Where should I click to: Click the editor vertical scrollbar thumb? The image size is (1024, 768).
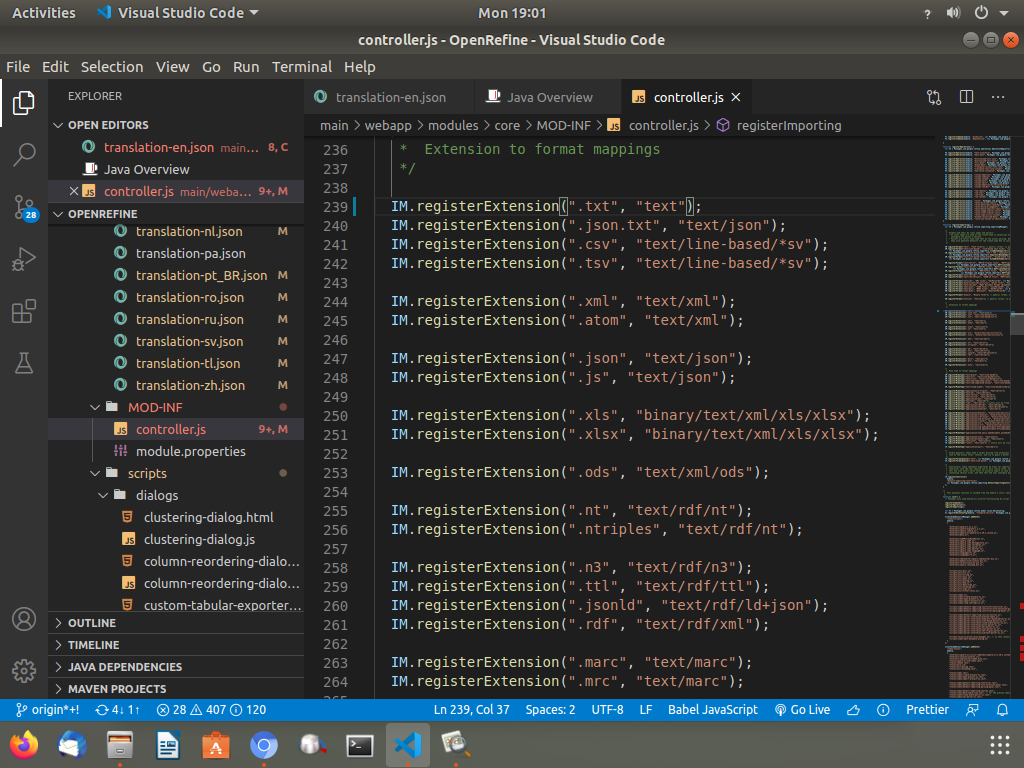click(1017, 325)
